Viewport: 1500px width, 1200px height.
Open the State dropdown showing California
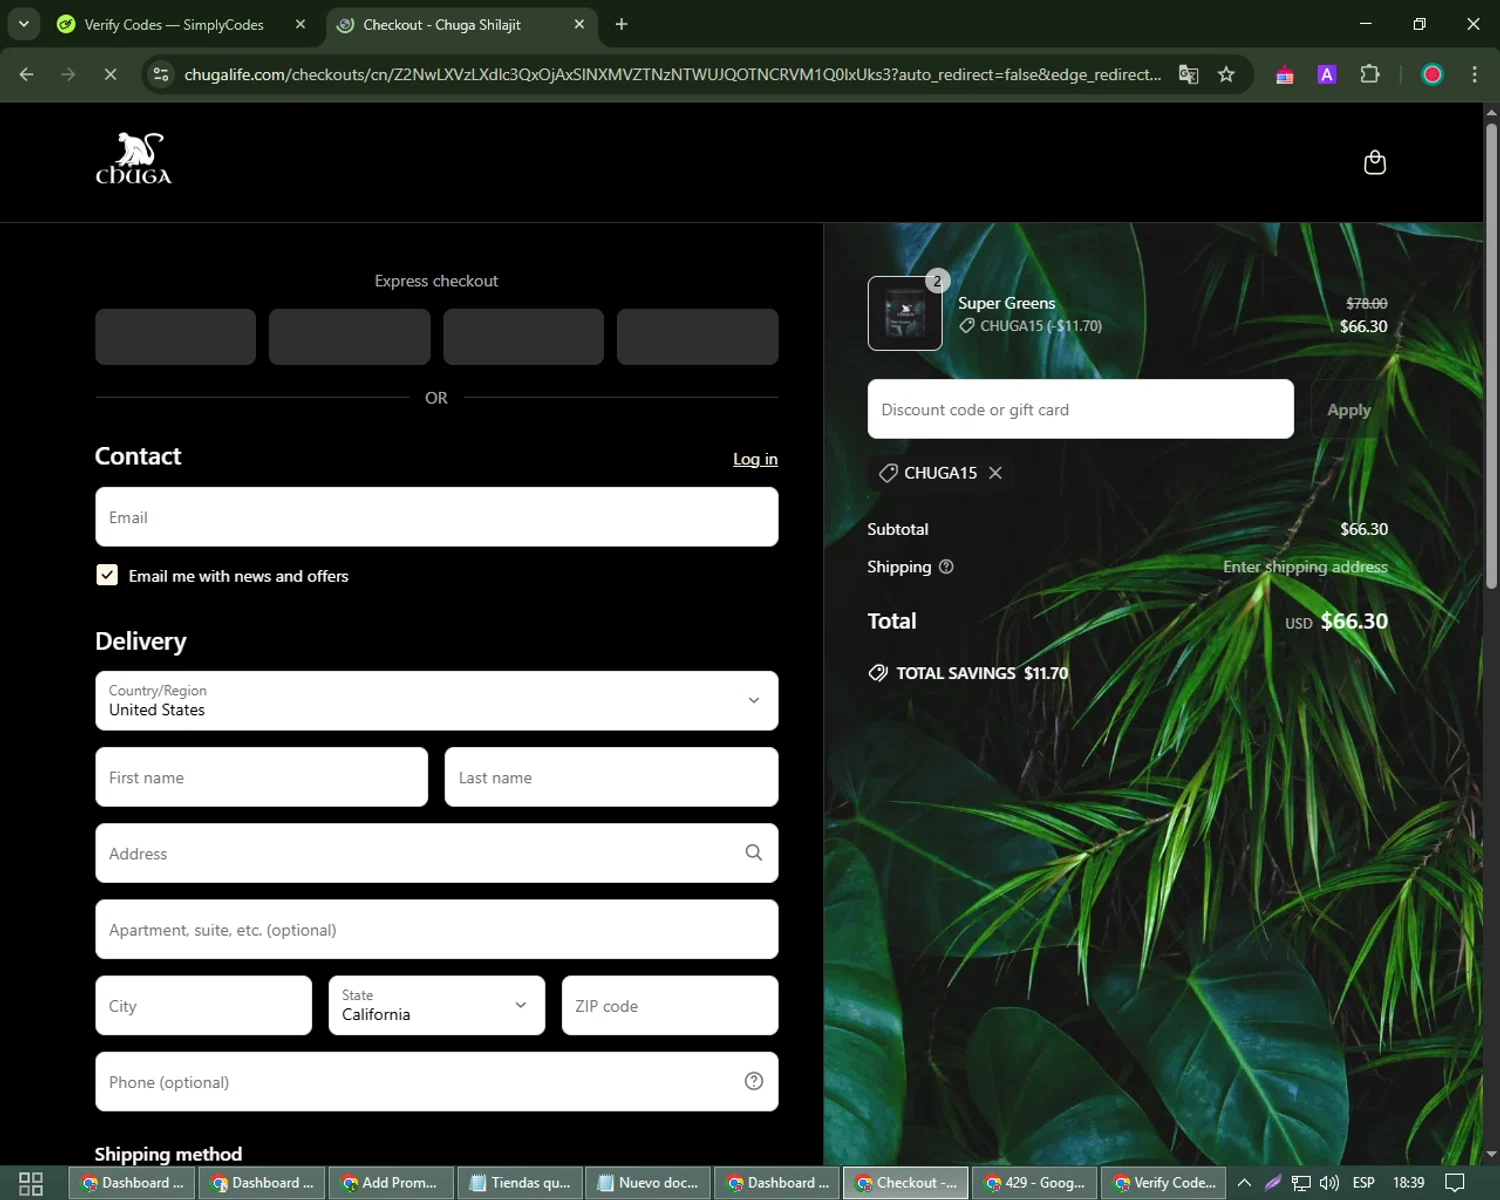[x=436, y=1005]
